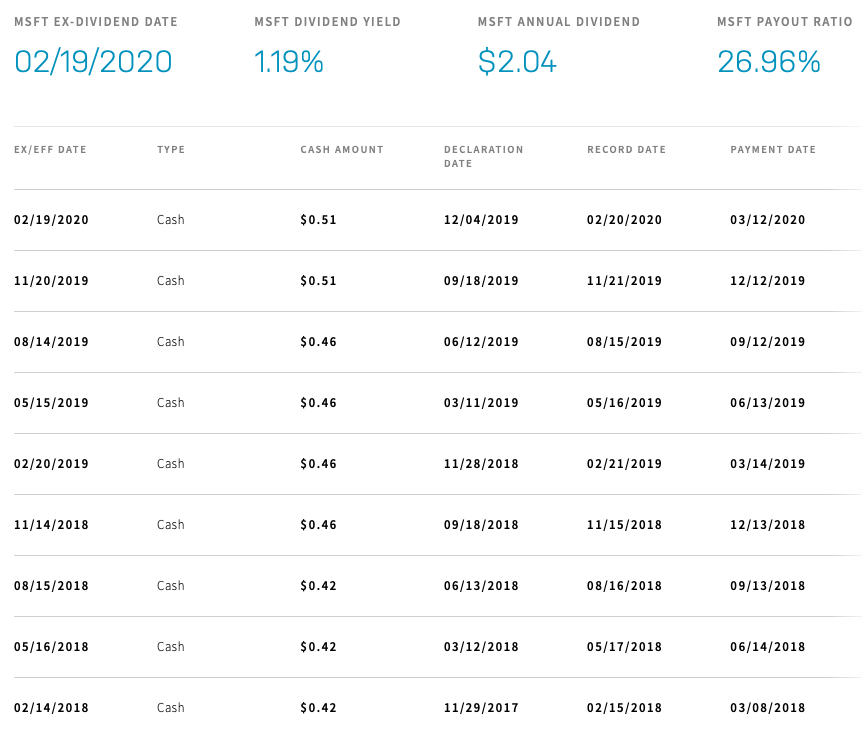Select the PAYMENT DATE column header
This screenshot has width=862, height=735.
[x=773, y=150]
